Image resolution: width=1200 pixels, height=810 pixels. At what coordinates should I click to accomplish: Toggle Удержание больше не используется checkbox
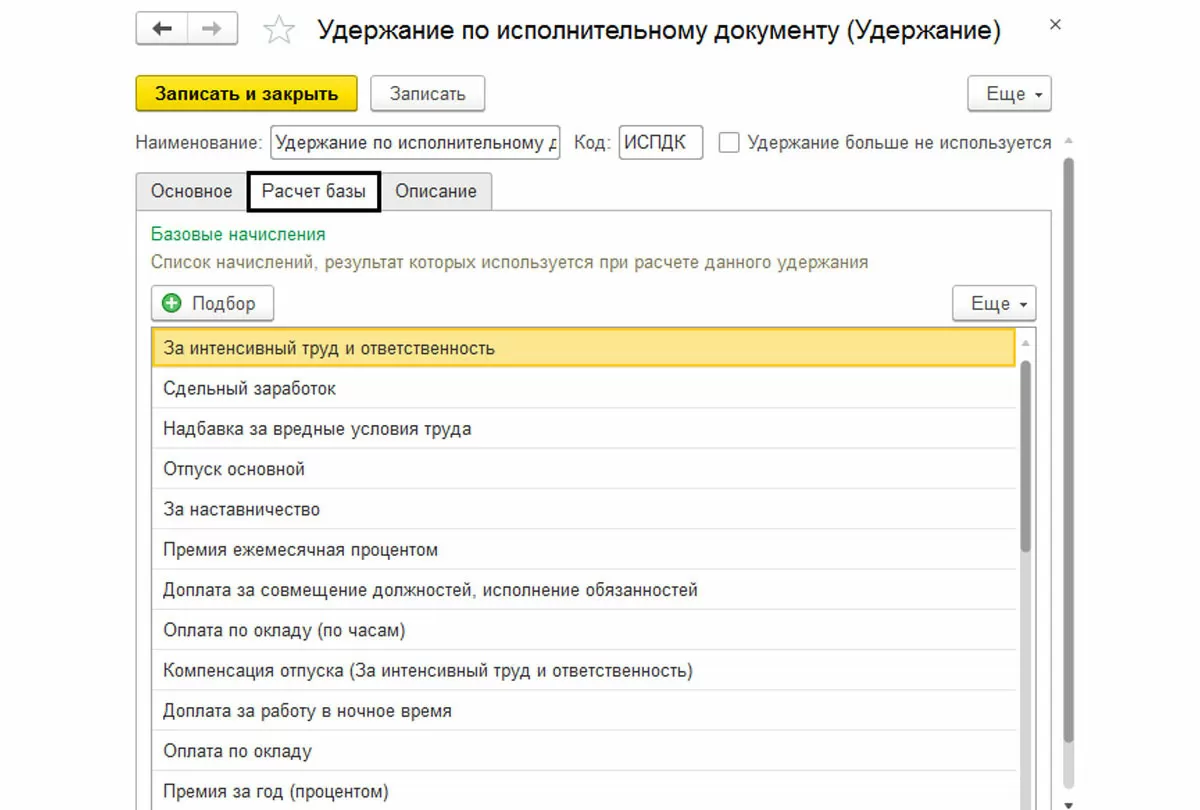[730, 143]
